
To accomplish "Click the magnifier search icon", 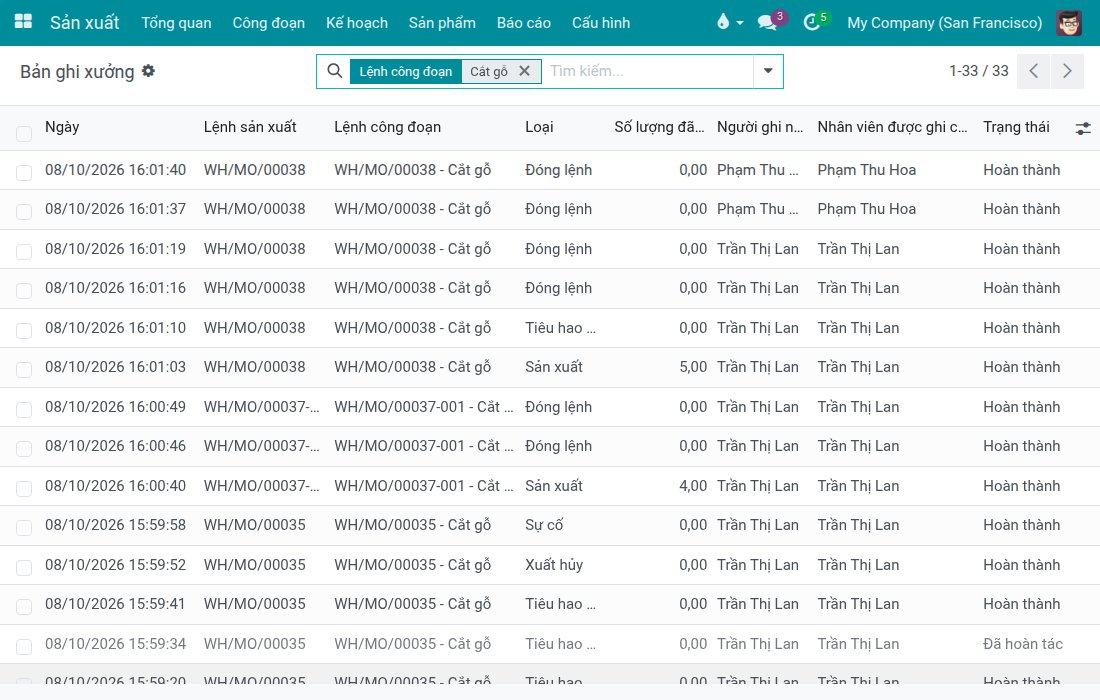I will (335, 71).
